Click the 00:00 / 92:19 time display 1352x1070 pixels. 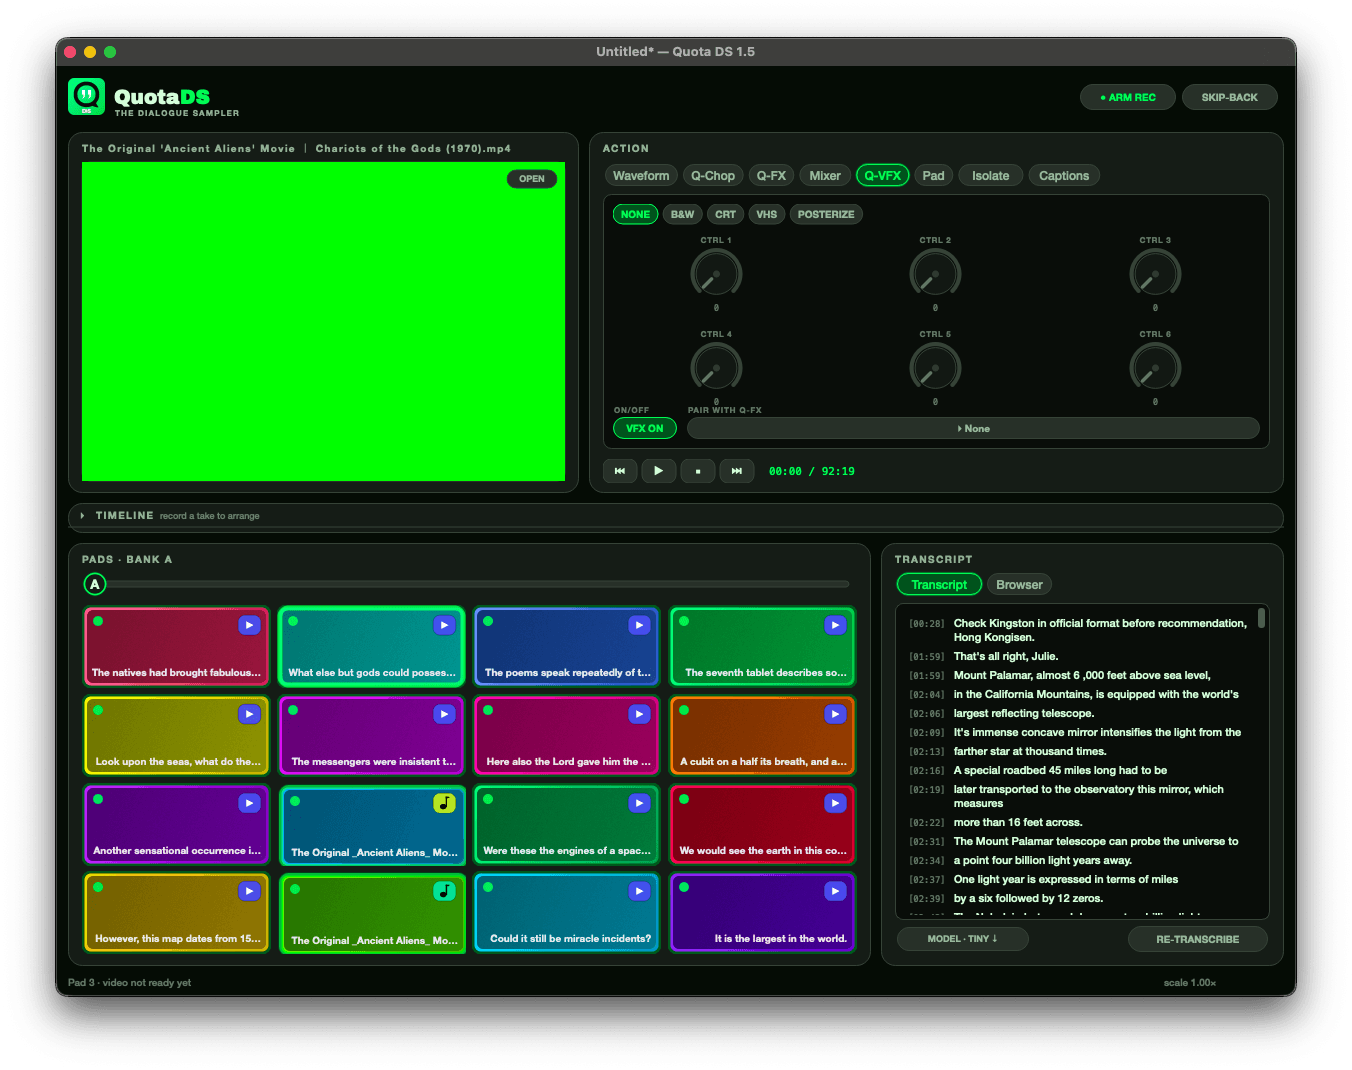click(812, 471)
